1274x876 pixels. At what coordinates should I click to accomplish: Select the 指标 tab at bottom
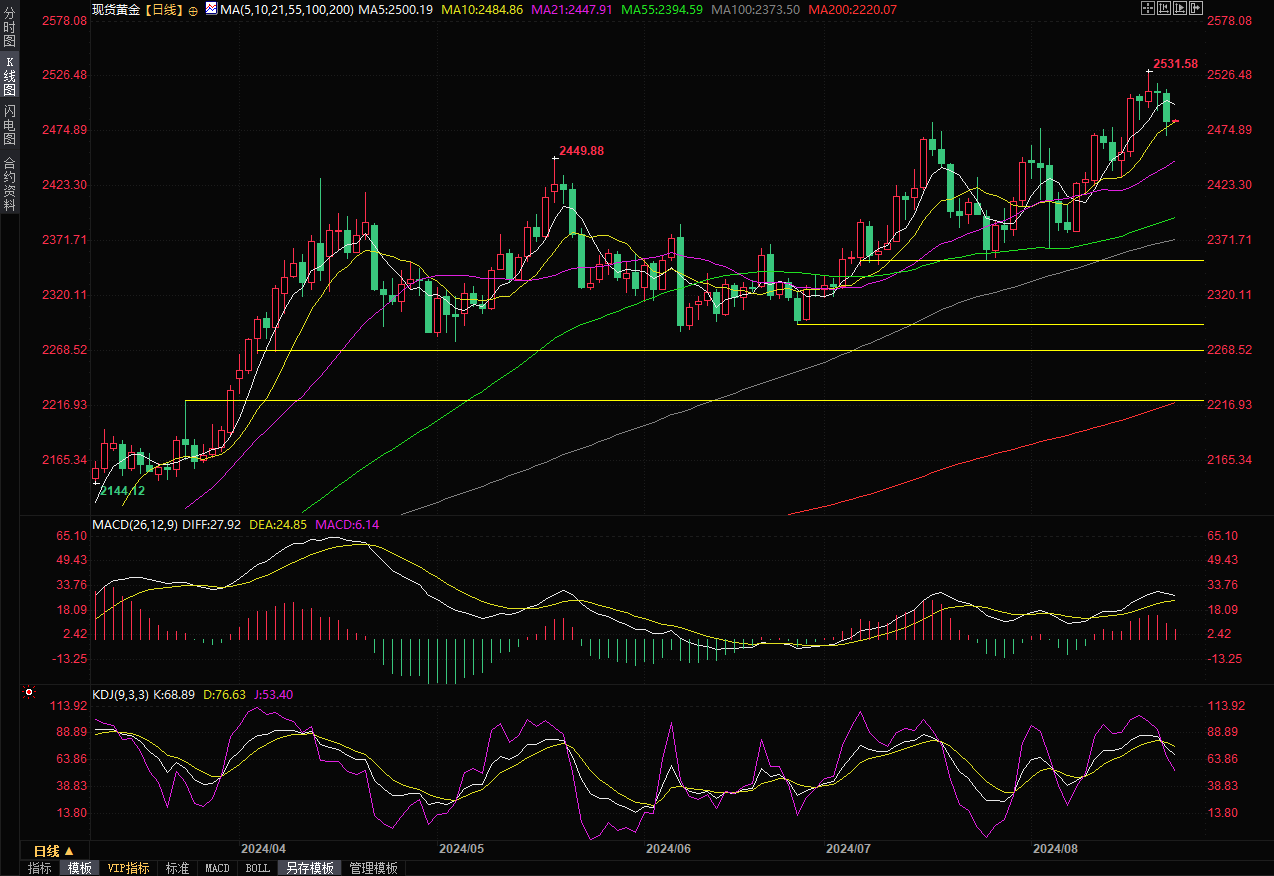pos(40,868)
